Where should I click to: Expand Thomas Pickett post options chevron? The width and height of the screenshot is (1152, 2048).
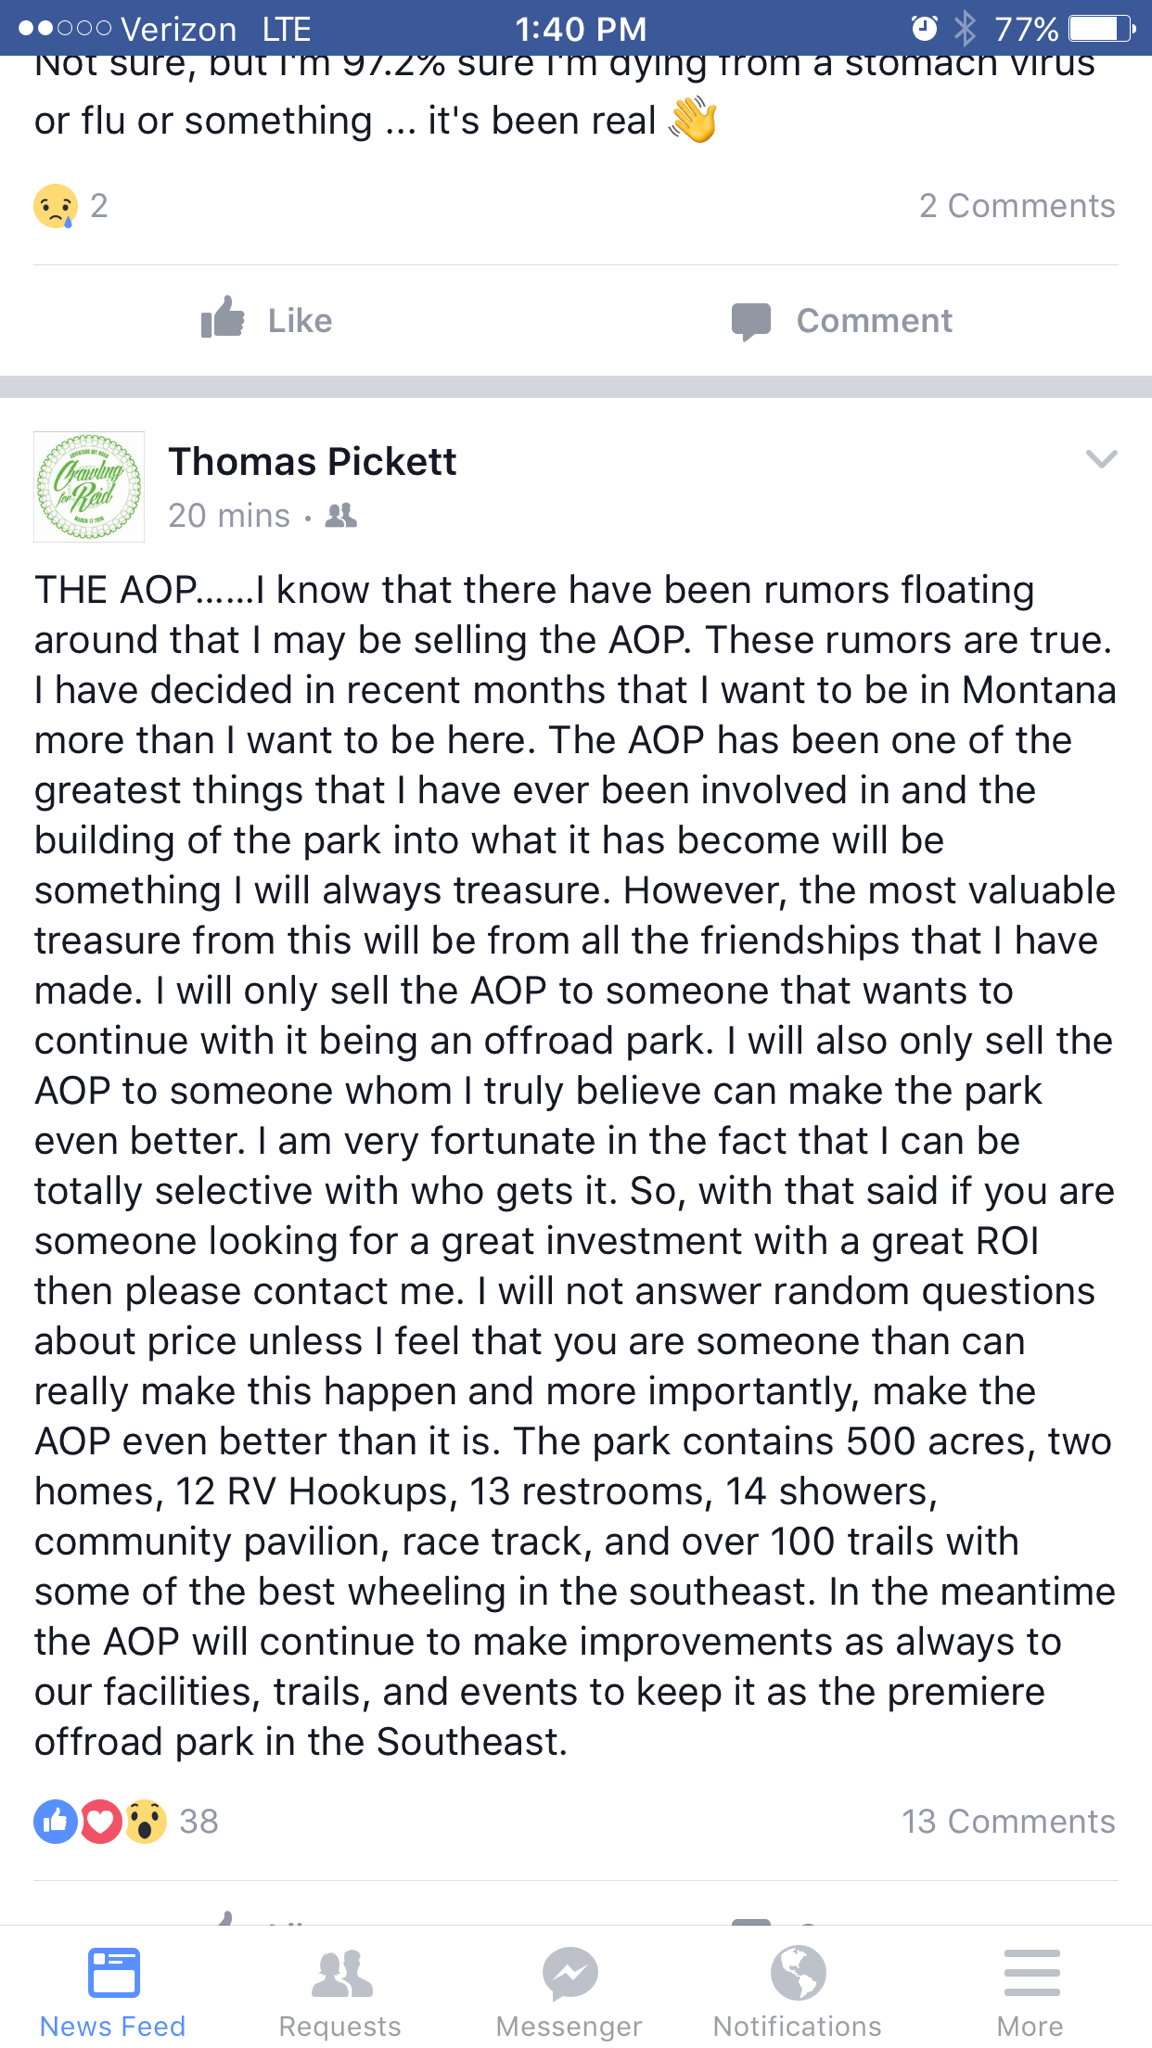1101,459
